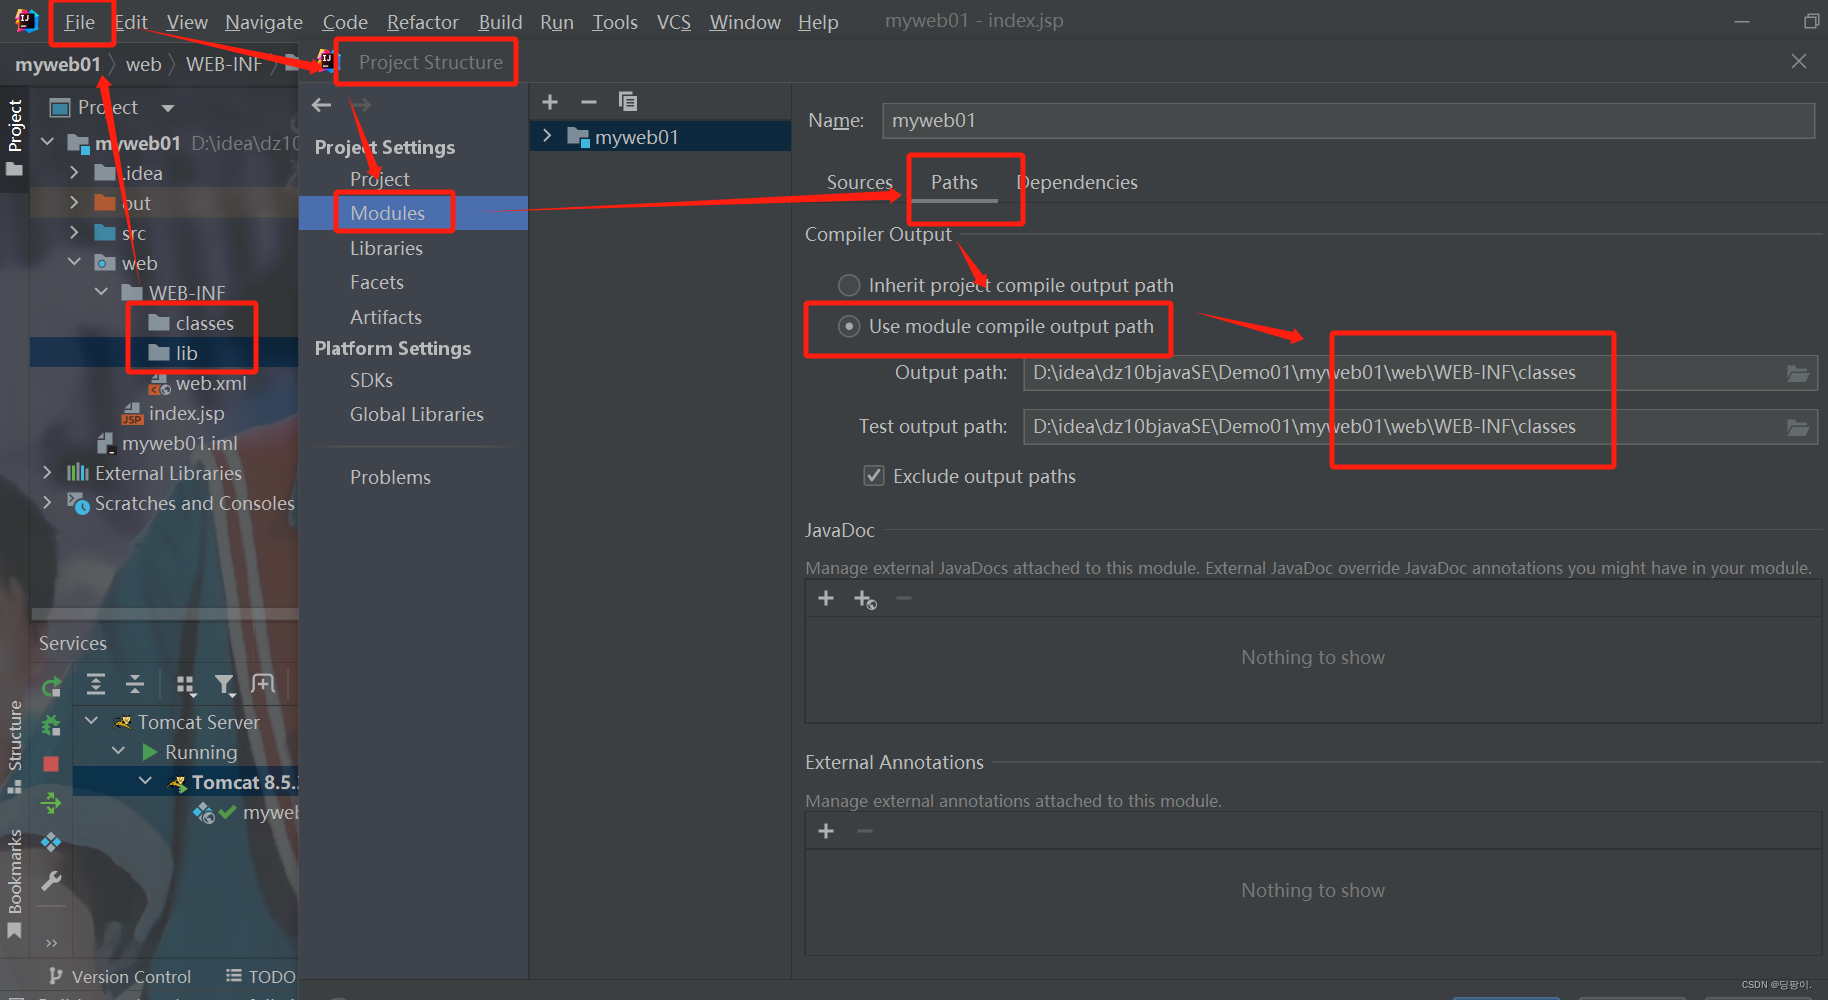Open the Project view dropdown
1828x1000 pixels.
[168, 108]
